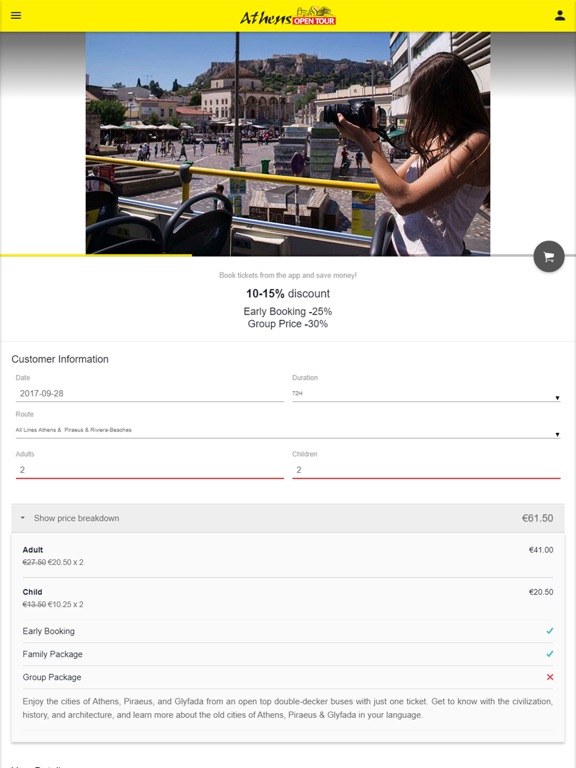576x768 pixels.
Task: Click the tour bus photo banner
Action: [288, 144]
